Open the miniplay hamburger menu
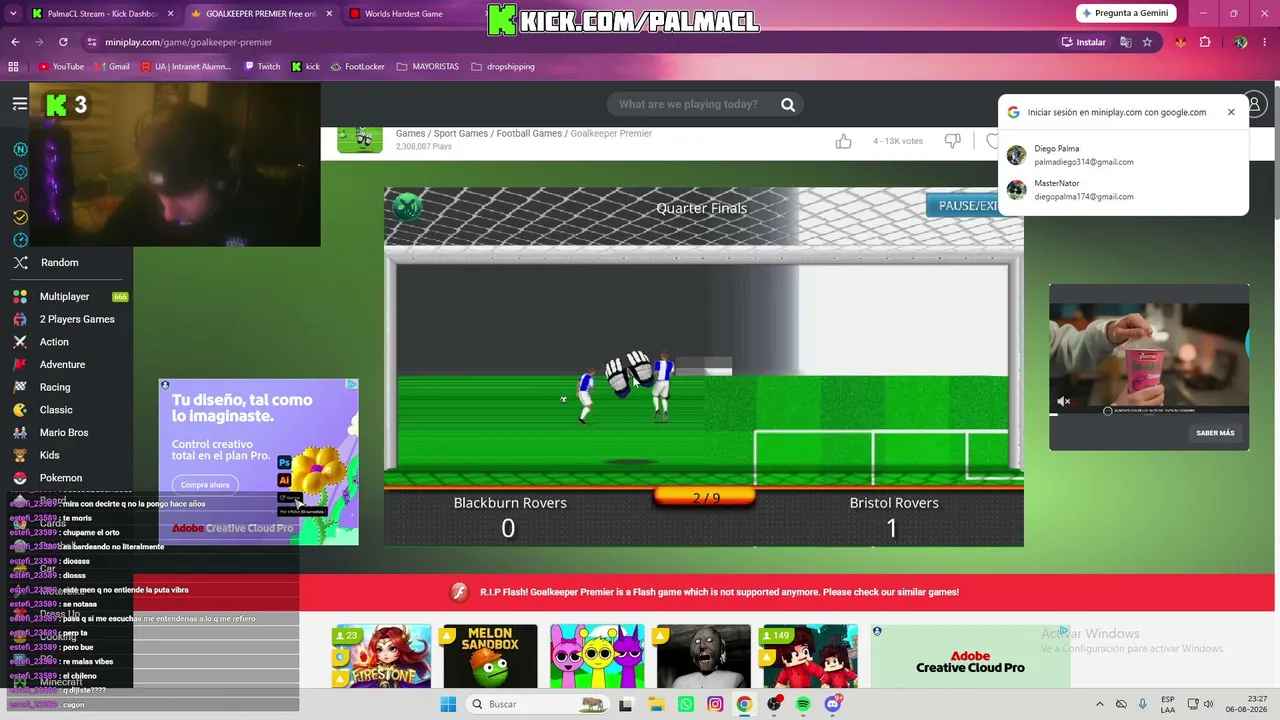 (x=20, y=104)
